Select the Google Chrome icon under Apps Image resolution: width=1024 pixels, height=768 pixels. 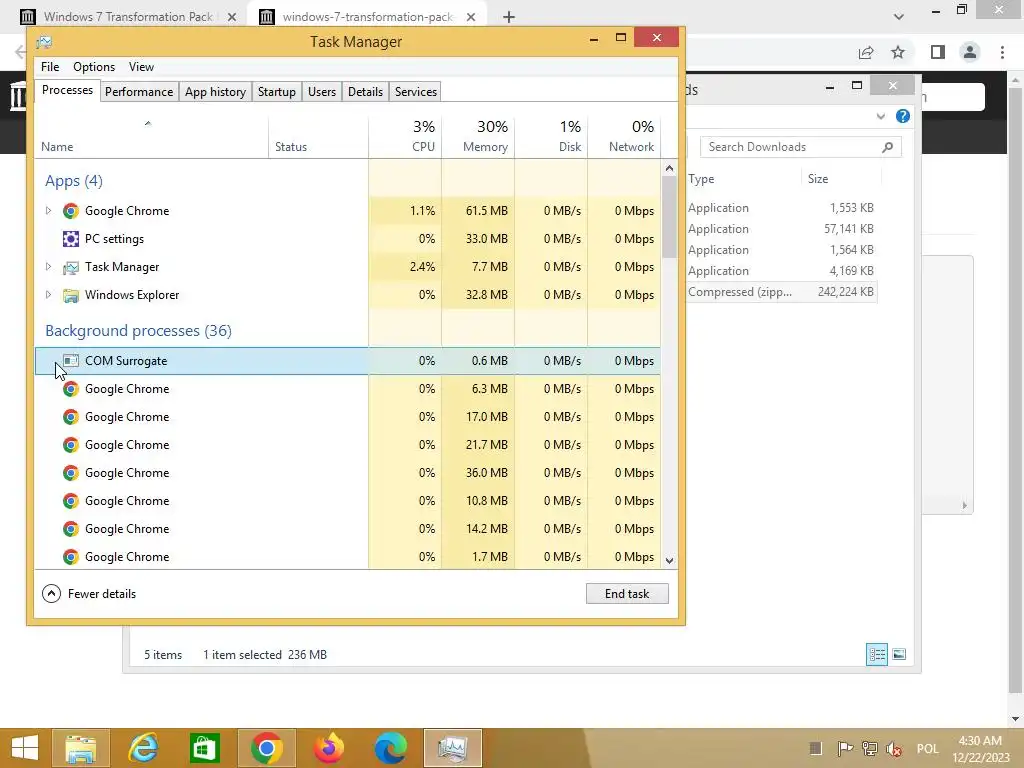tap(71, 211)
